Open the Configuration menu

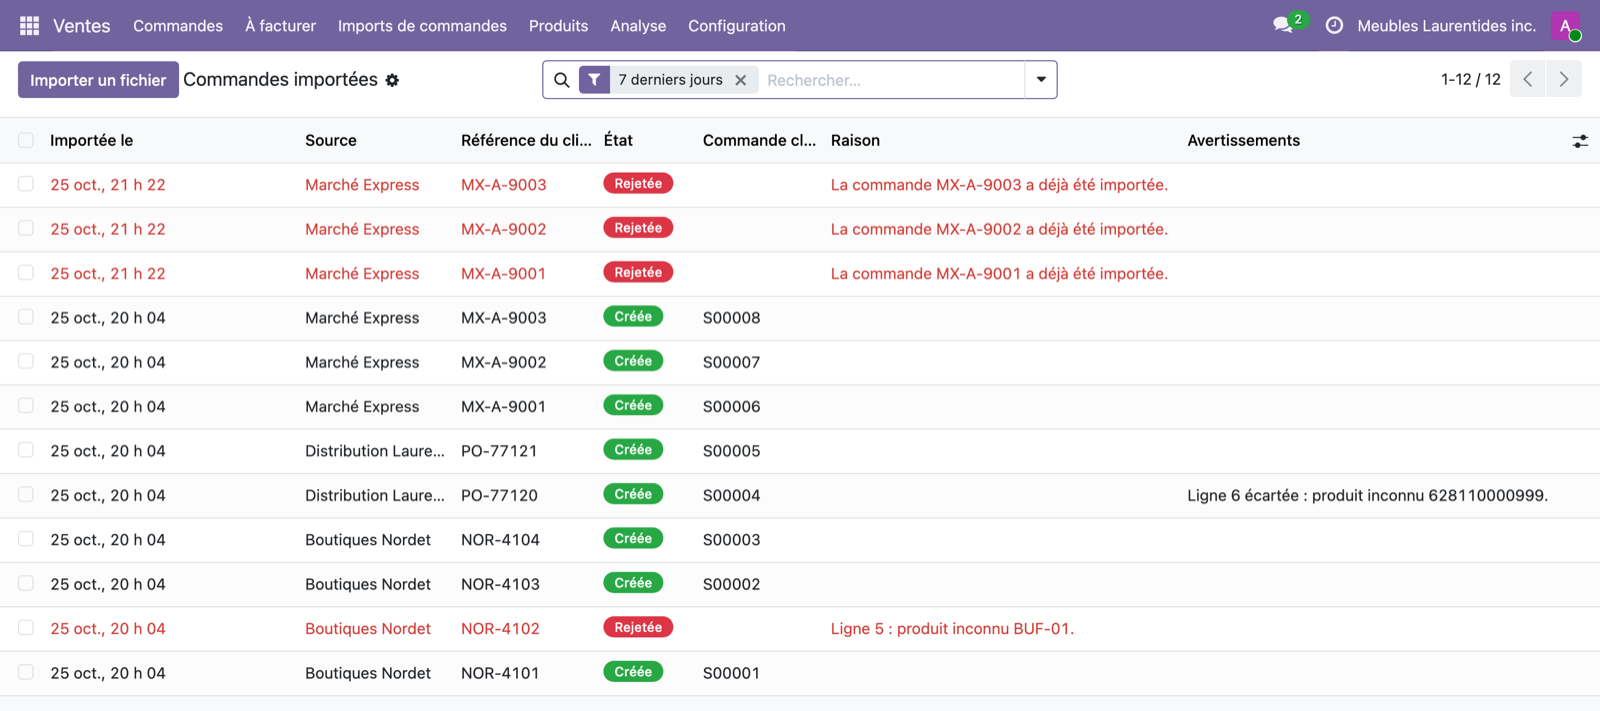[737, 26]
